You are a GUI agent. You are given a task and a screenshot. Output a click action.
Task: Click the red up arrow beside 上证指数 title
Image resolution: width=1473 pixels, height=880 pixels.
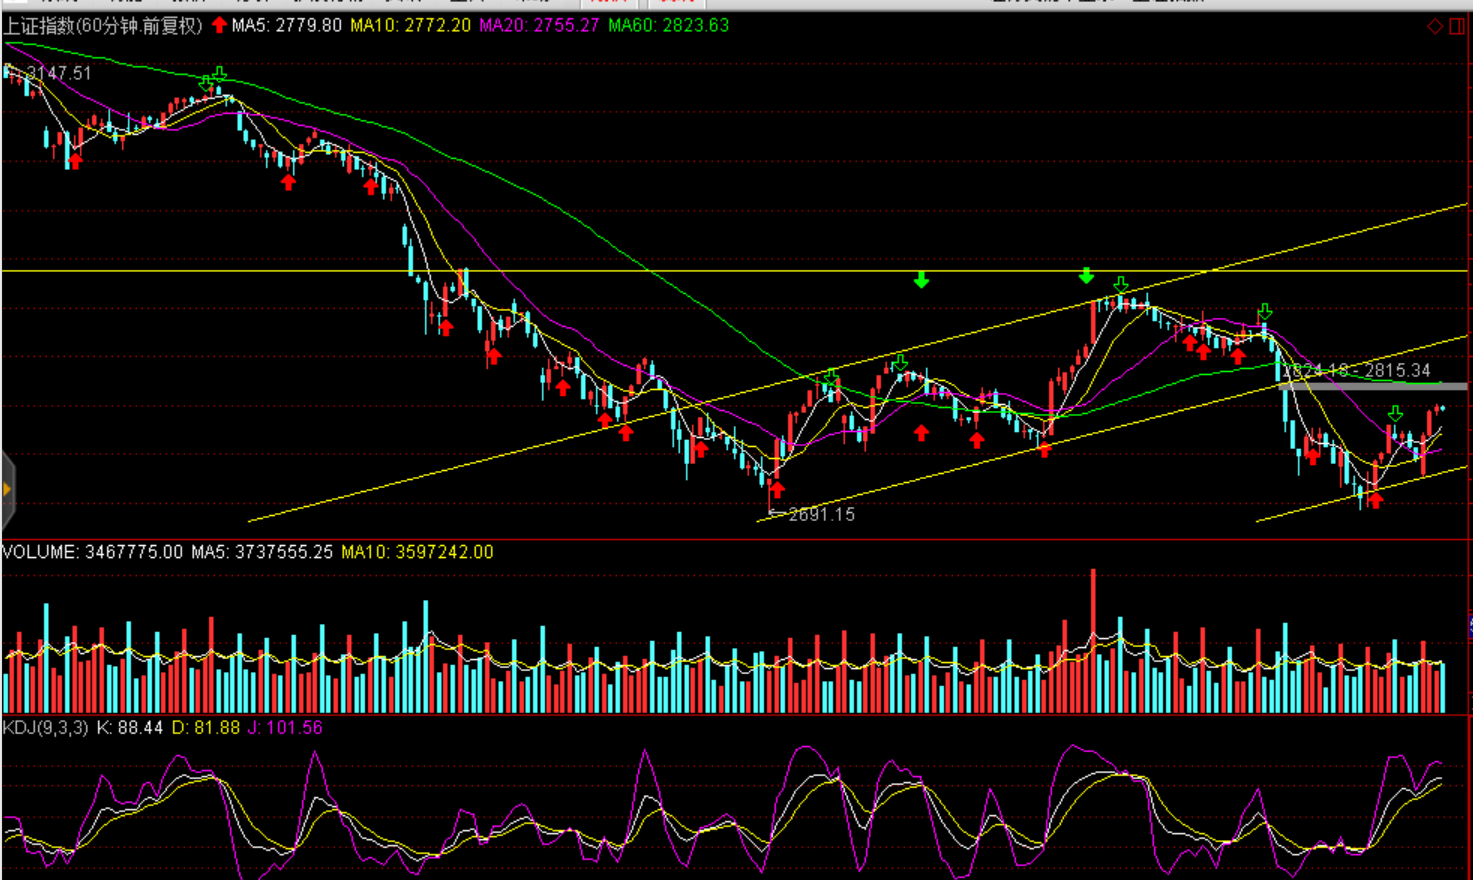(x=219, y=25)
